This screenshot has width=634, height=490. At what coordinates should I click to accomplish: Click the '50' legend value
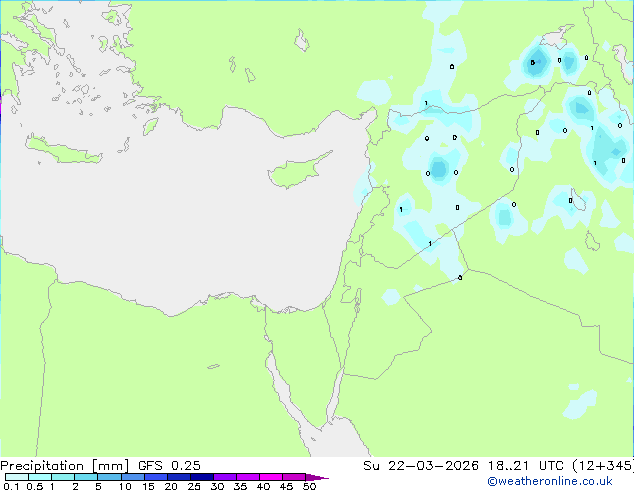pos(309,486)
